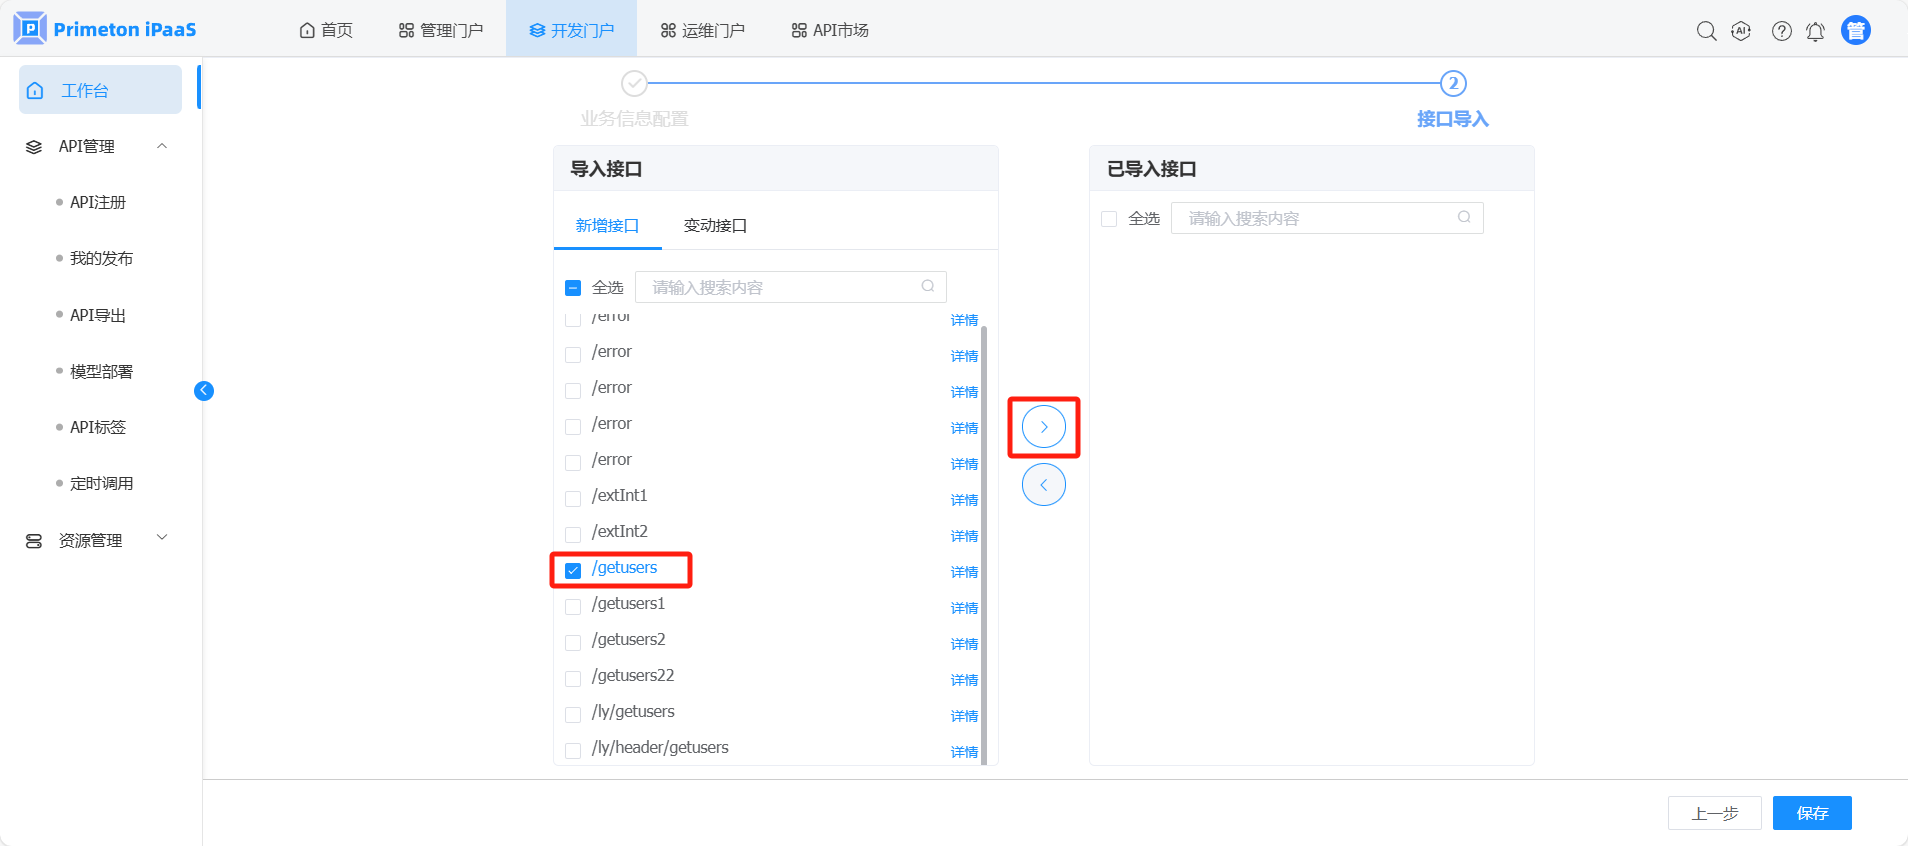Toggle select-all checkbox in imported interfaces panel

point(1109,219)
